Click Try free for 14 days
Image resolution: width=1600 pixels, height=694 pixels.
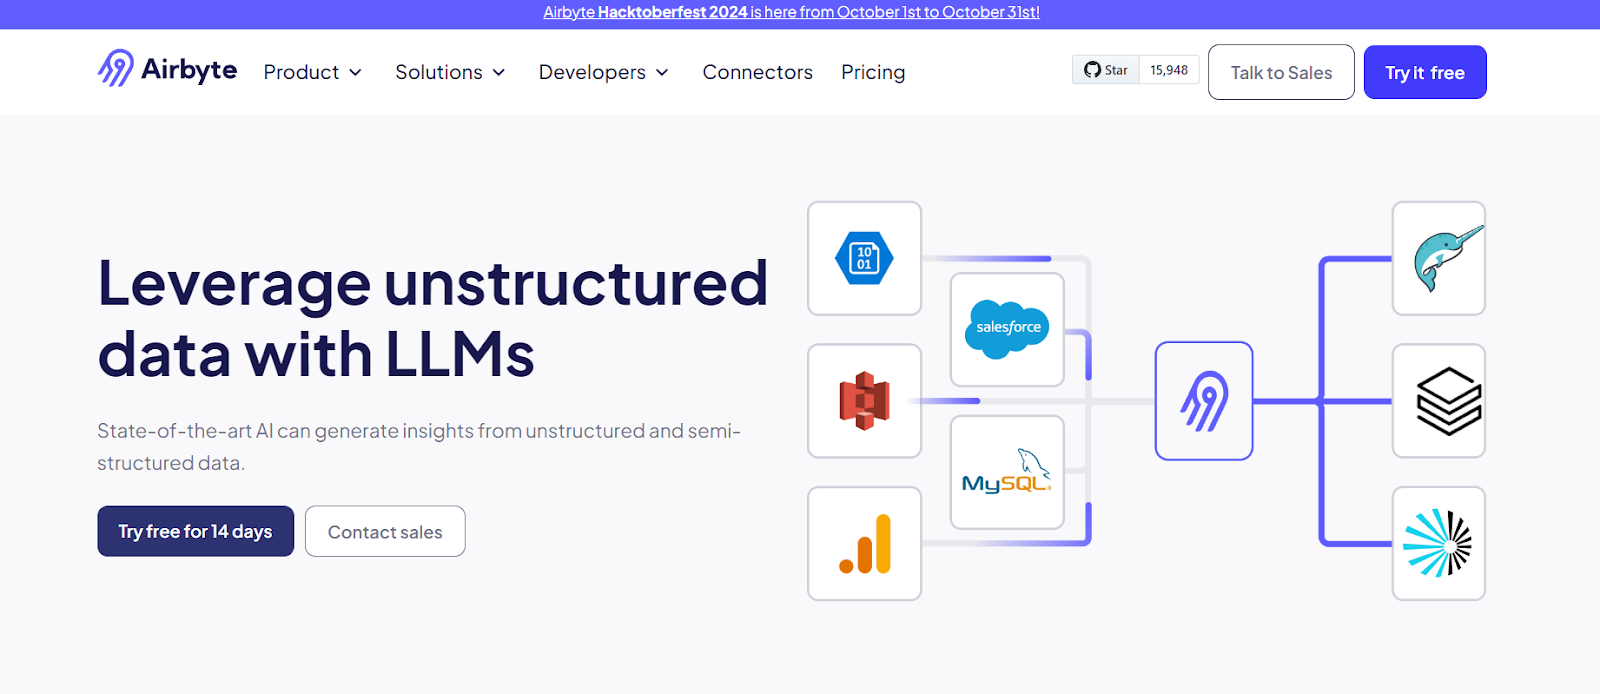coord(195,531)
